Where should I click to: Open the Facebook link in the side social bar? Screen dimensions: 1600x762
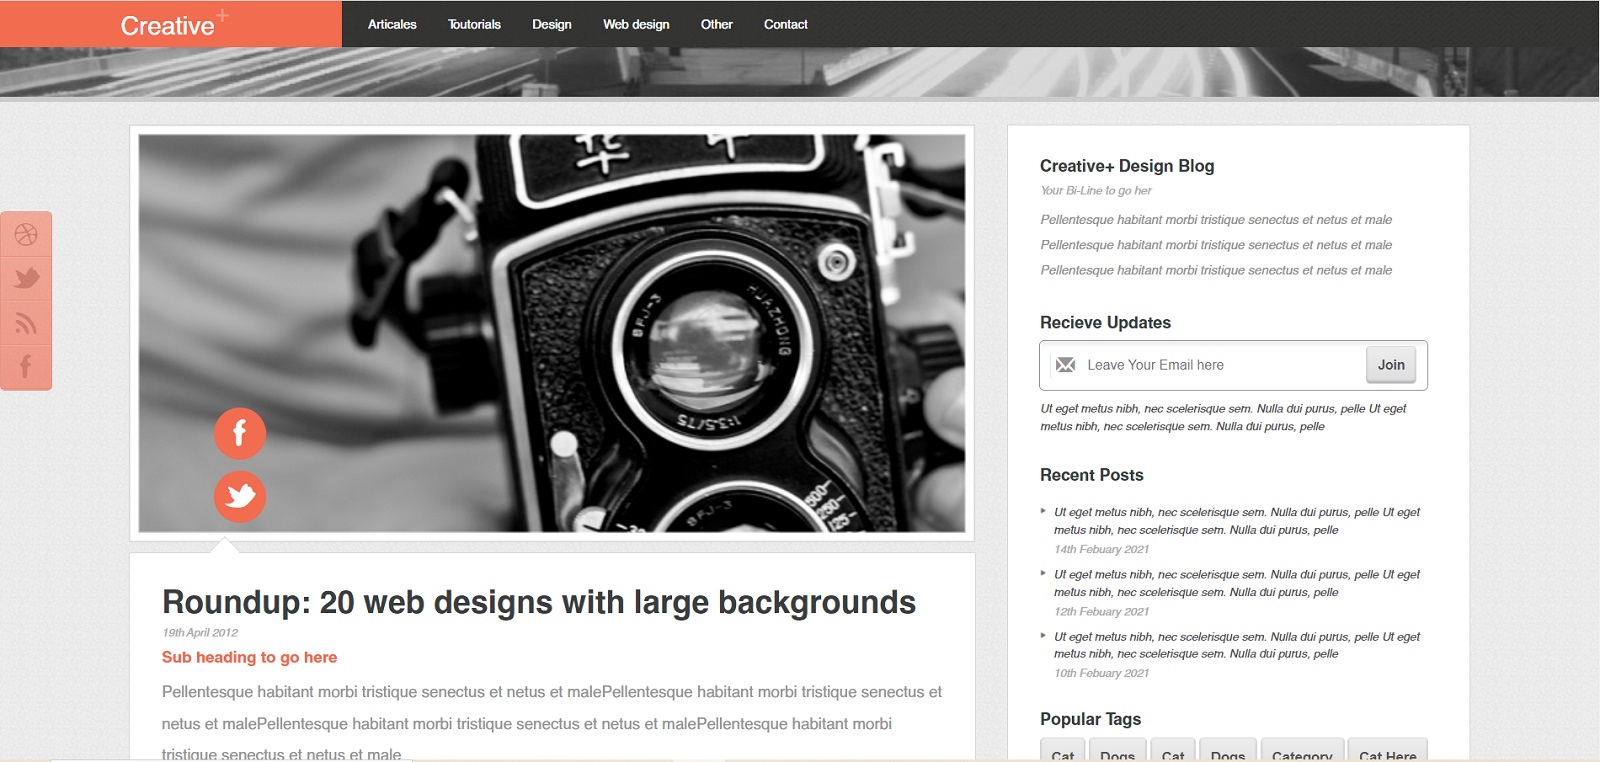pos(26,366)
